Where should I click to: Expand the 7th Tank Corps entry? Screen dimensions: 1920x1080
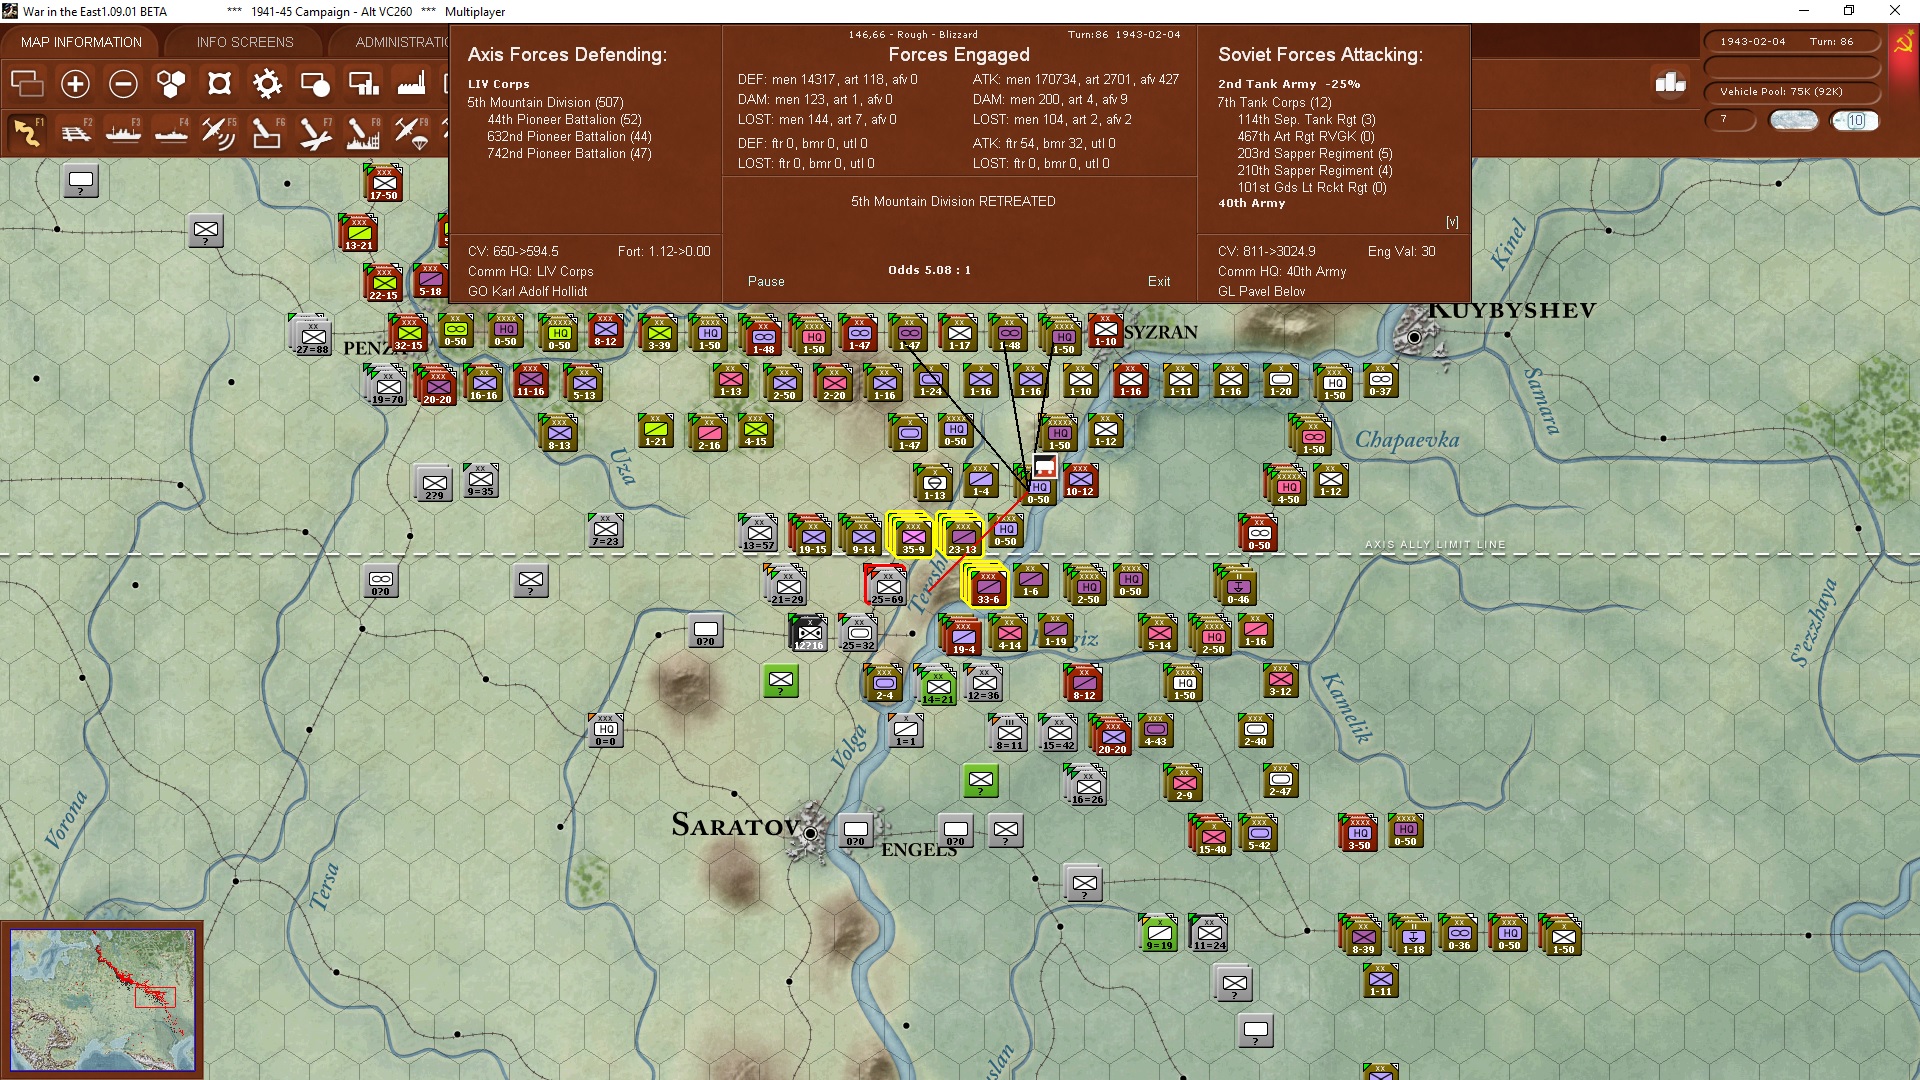[x=1273, y=102]
